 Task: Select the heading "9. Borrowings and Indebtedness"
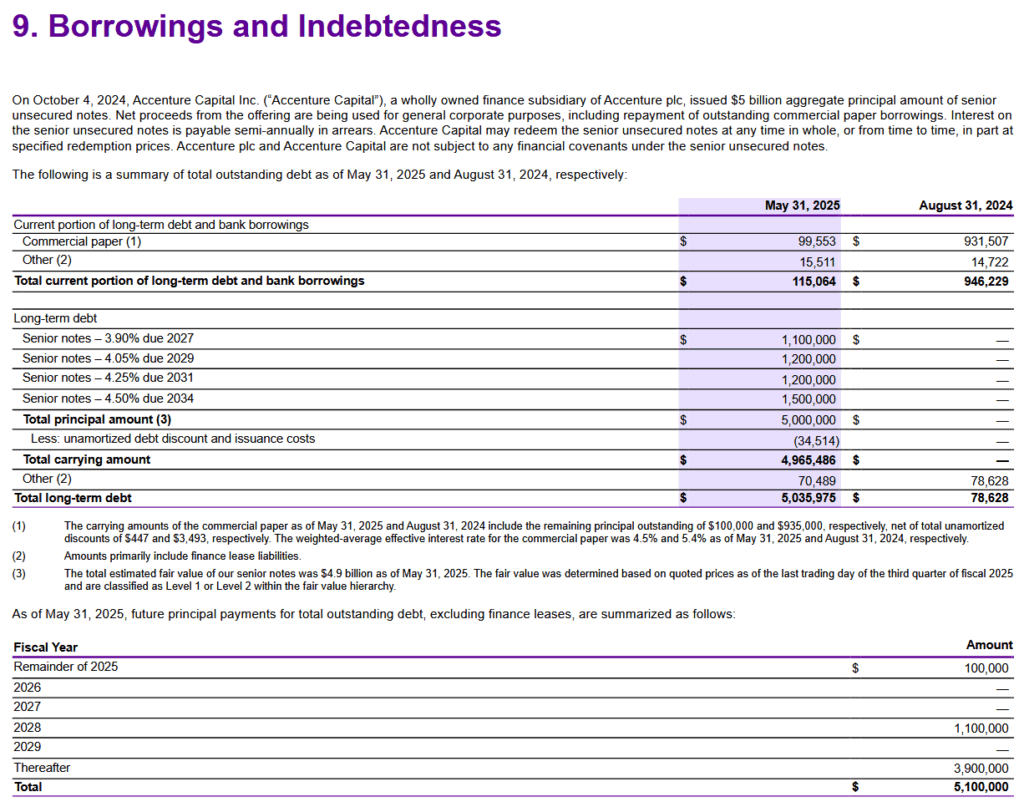click(257, 27)
